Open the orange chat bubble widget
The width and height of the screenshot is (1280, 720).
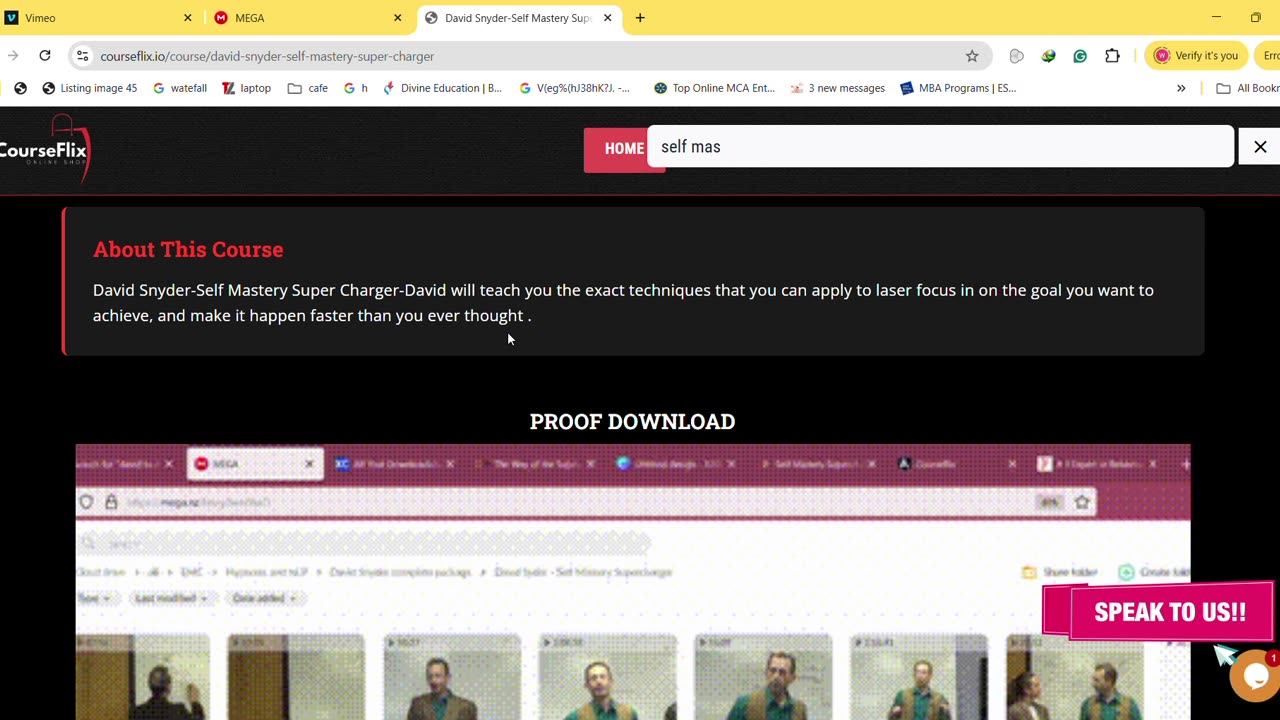(x=1256, y=677)
